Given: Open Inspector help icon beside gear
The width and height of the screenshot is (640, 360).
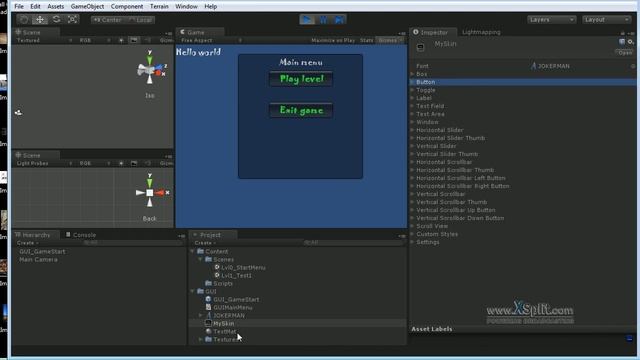Looking at the screenshot, I should point(622,42).
